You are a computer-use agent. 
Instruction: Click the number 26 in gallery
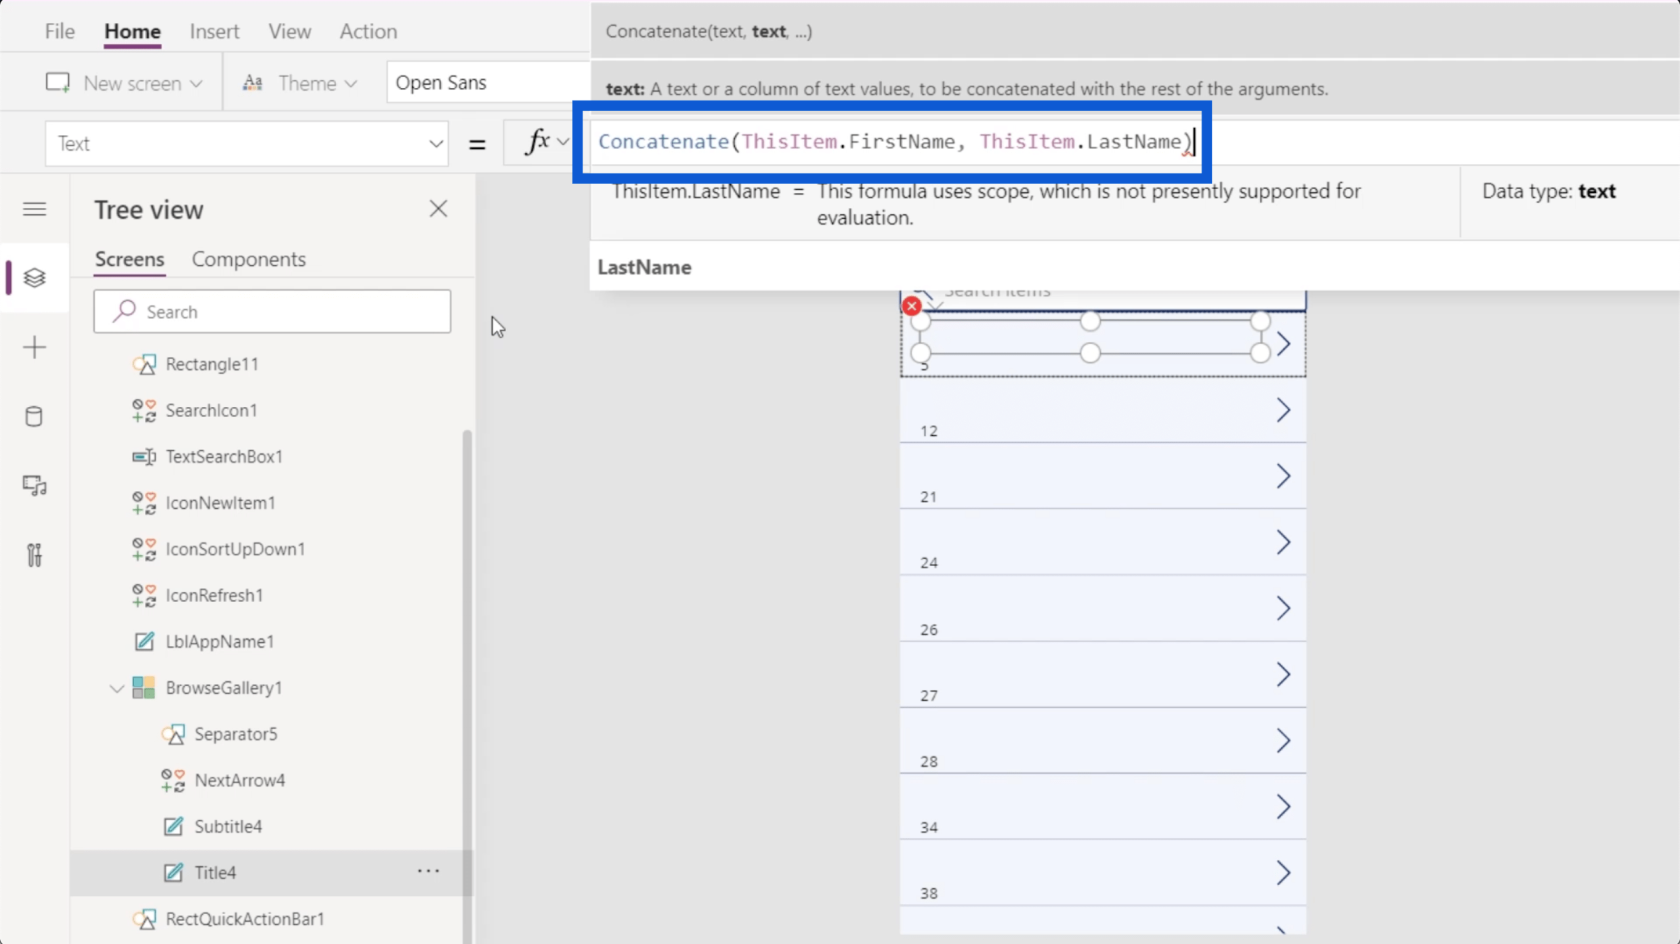pyautogui.click(x=929, y=630)
